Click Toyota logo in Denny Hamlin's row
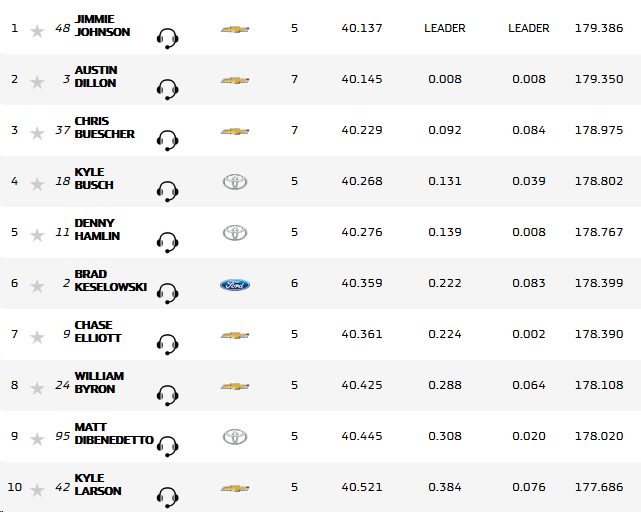Screen dimensions: 641x512 pyautogui.click(x=235, y=233)
